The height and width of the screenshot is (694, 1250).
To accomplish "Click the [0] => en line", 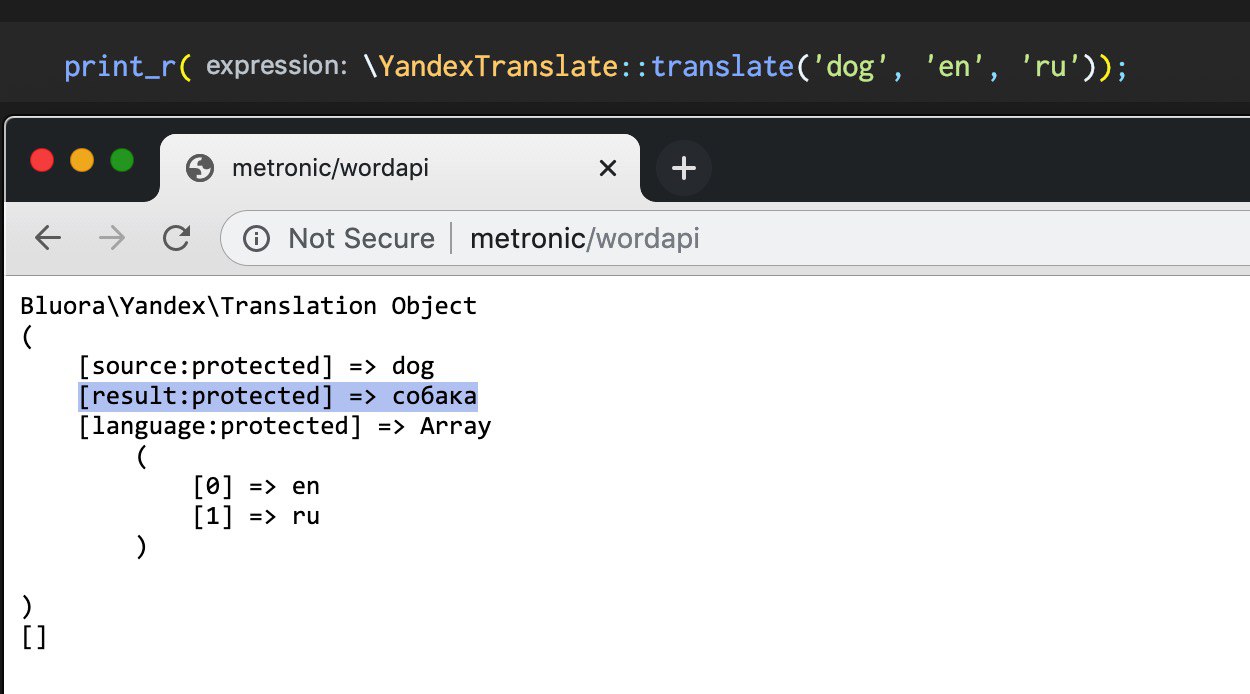I will [256, 487].
